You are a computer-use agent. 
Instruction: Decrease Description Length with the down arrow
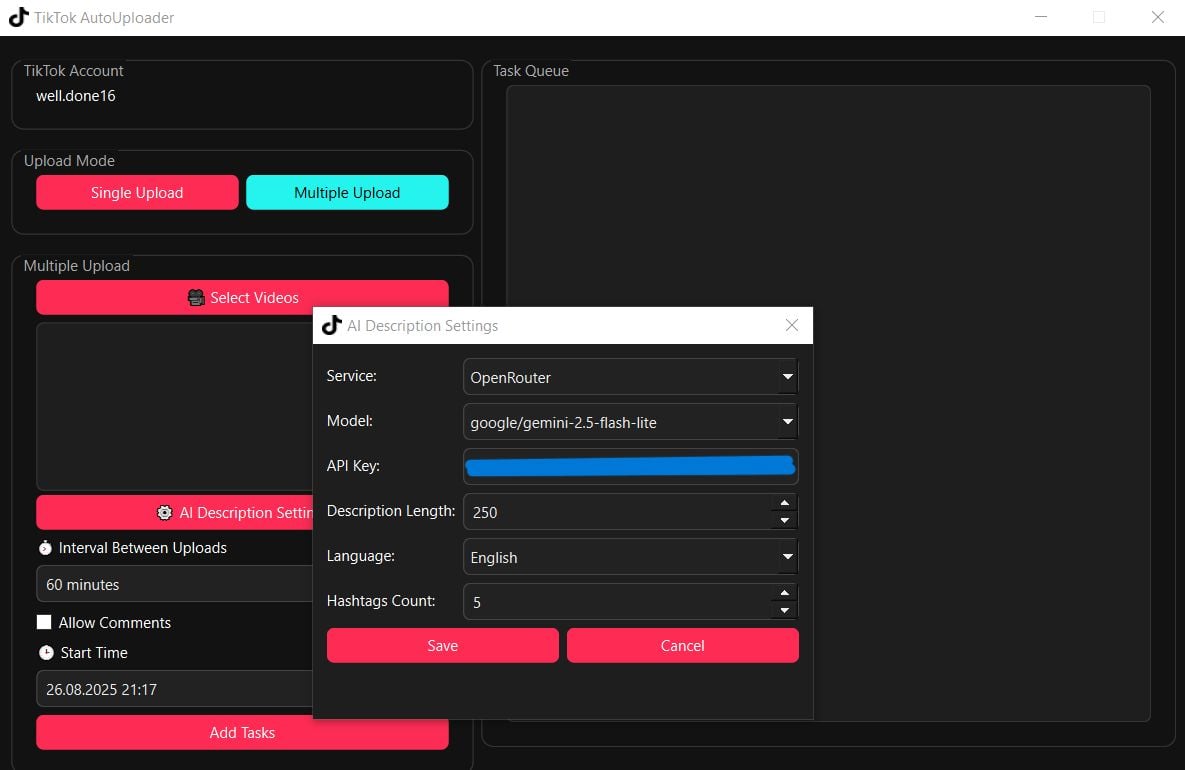tap(785, 520)
